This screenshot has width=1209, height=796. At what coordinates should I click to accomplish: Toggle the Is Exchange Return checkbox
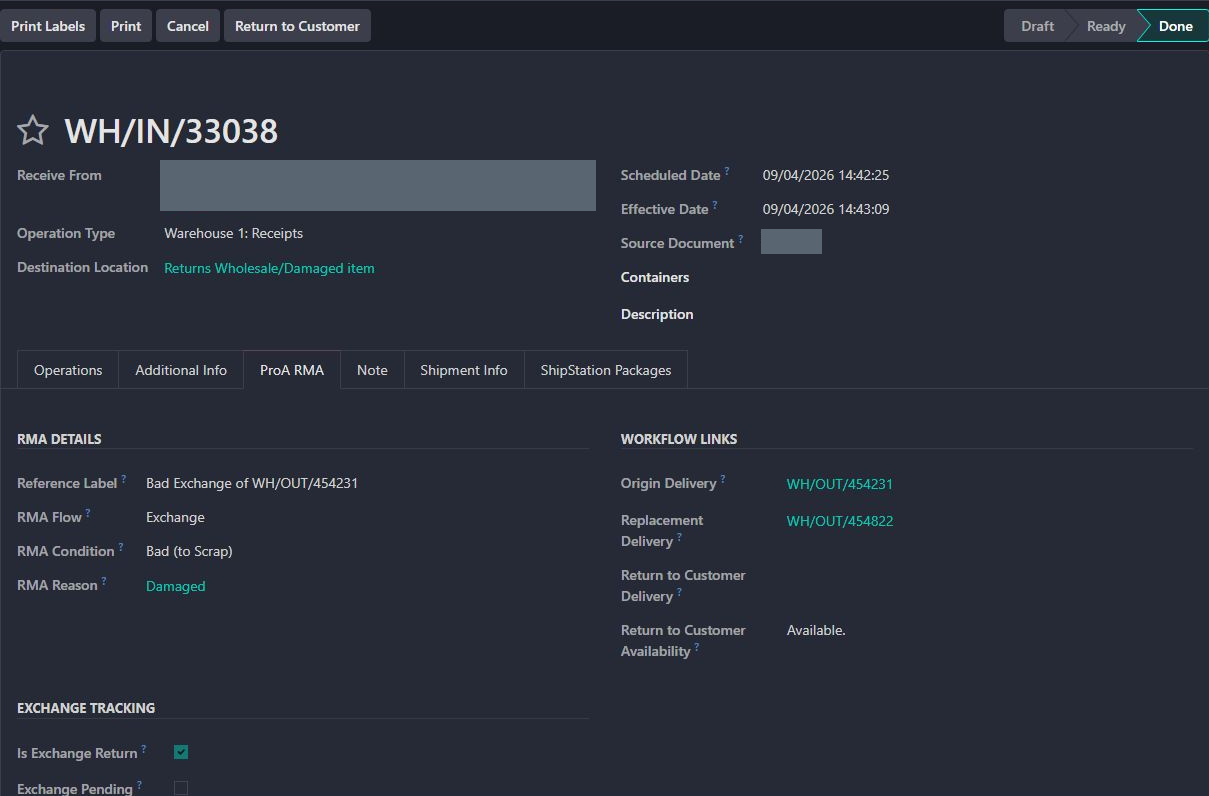click(181, 752)
